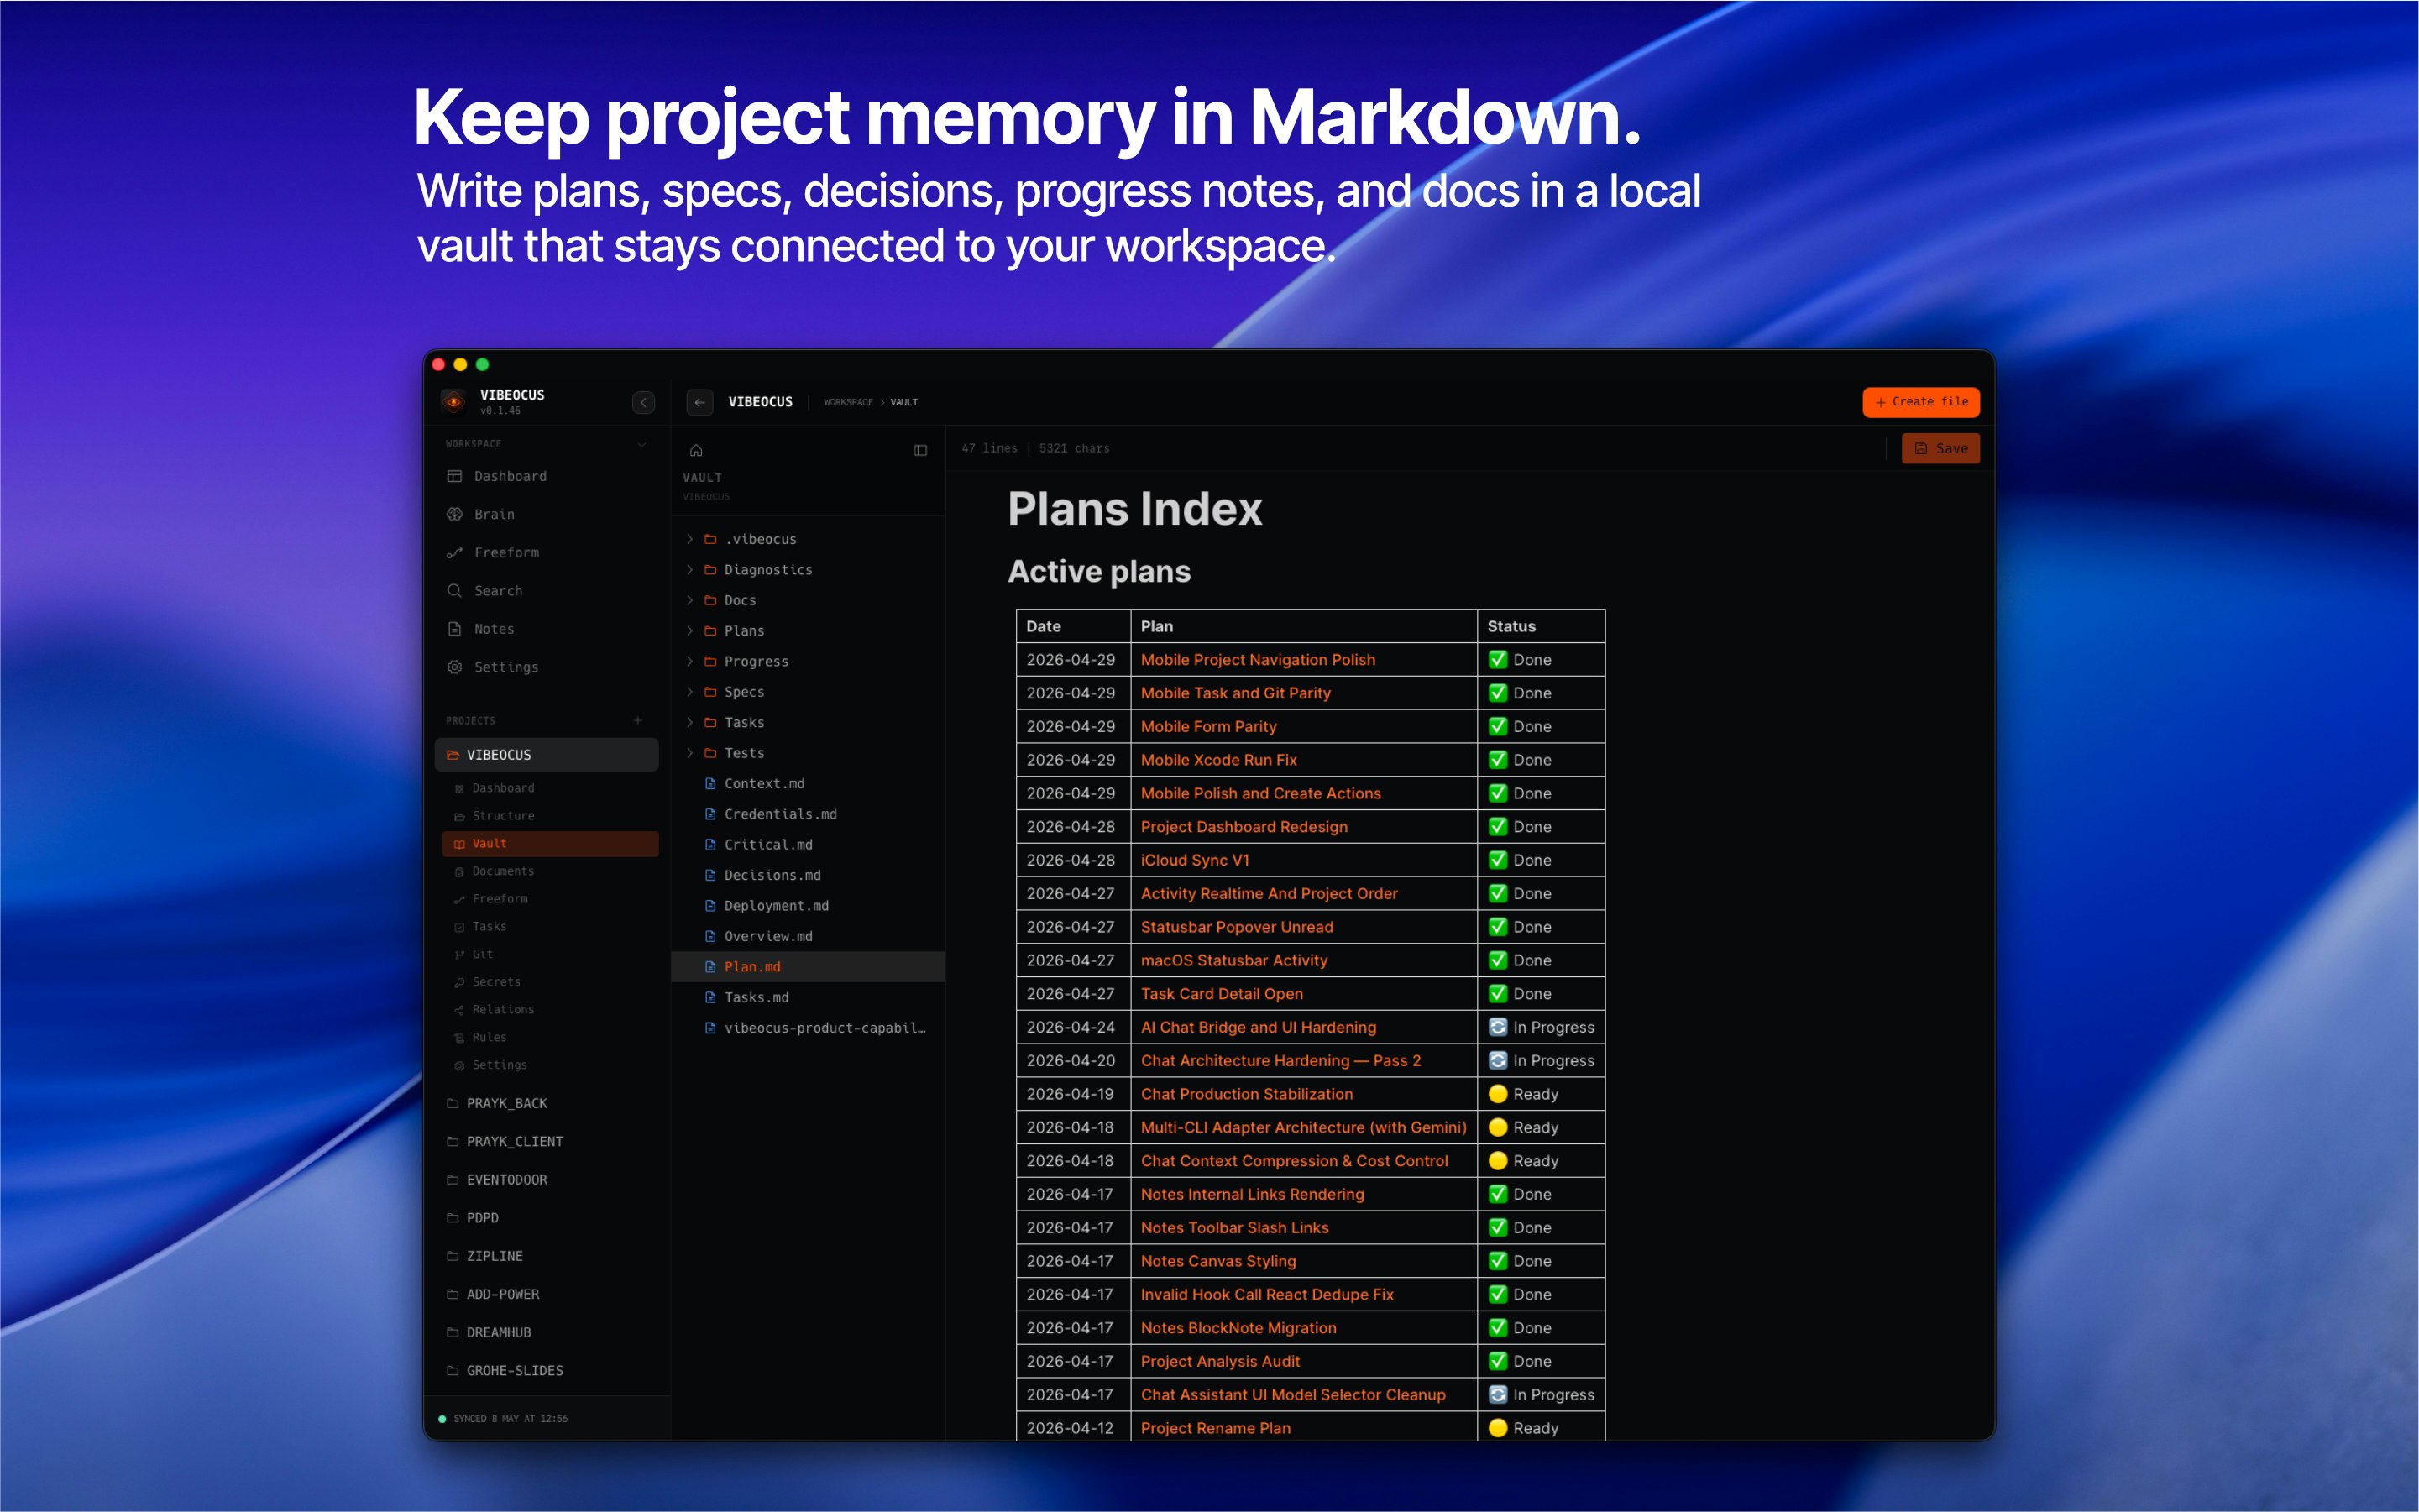Open PRAYK_CLIENT project

pos(547,1142)
